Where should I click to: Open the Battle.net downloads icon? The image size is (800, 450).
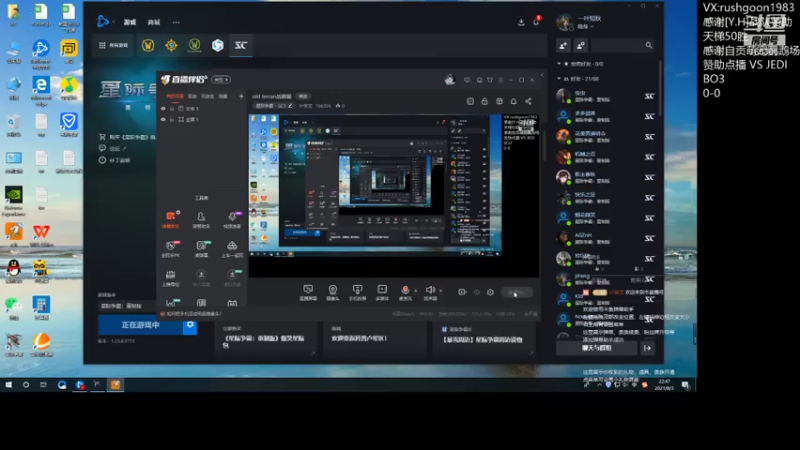pos(521,22)
